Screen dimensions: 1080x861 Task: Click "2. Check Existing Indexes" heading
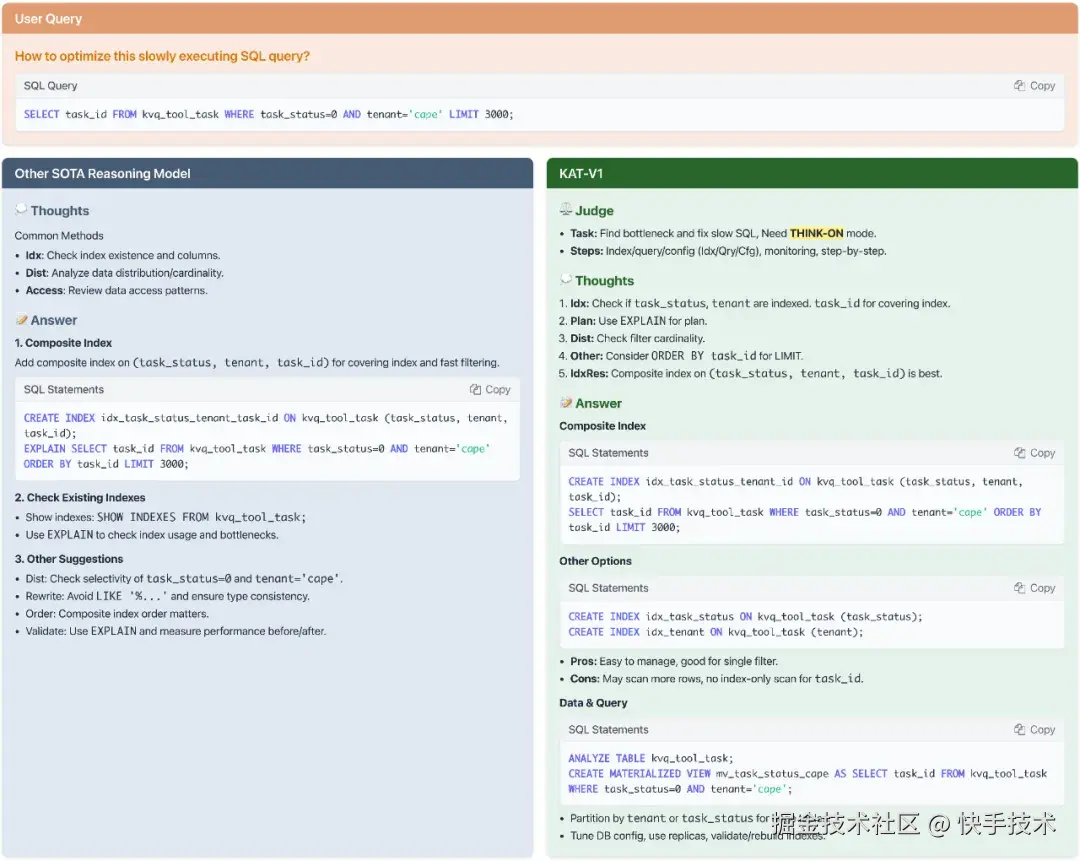(80, 497)
